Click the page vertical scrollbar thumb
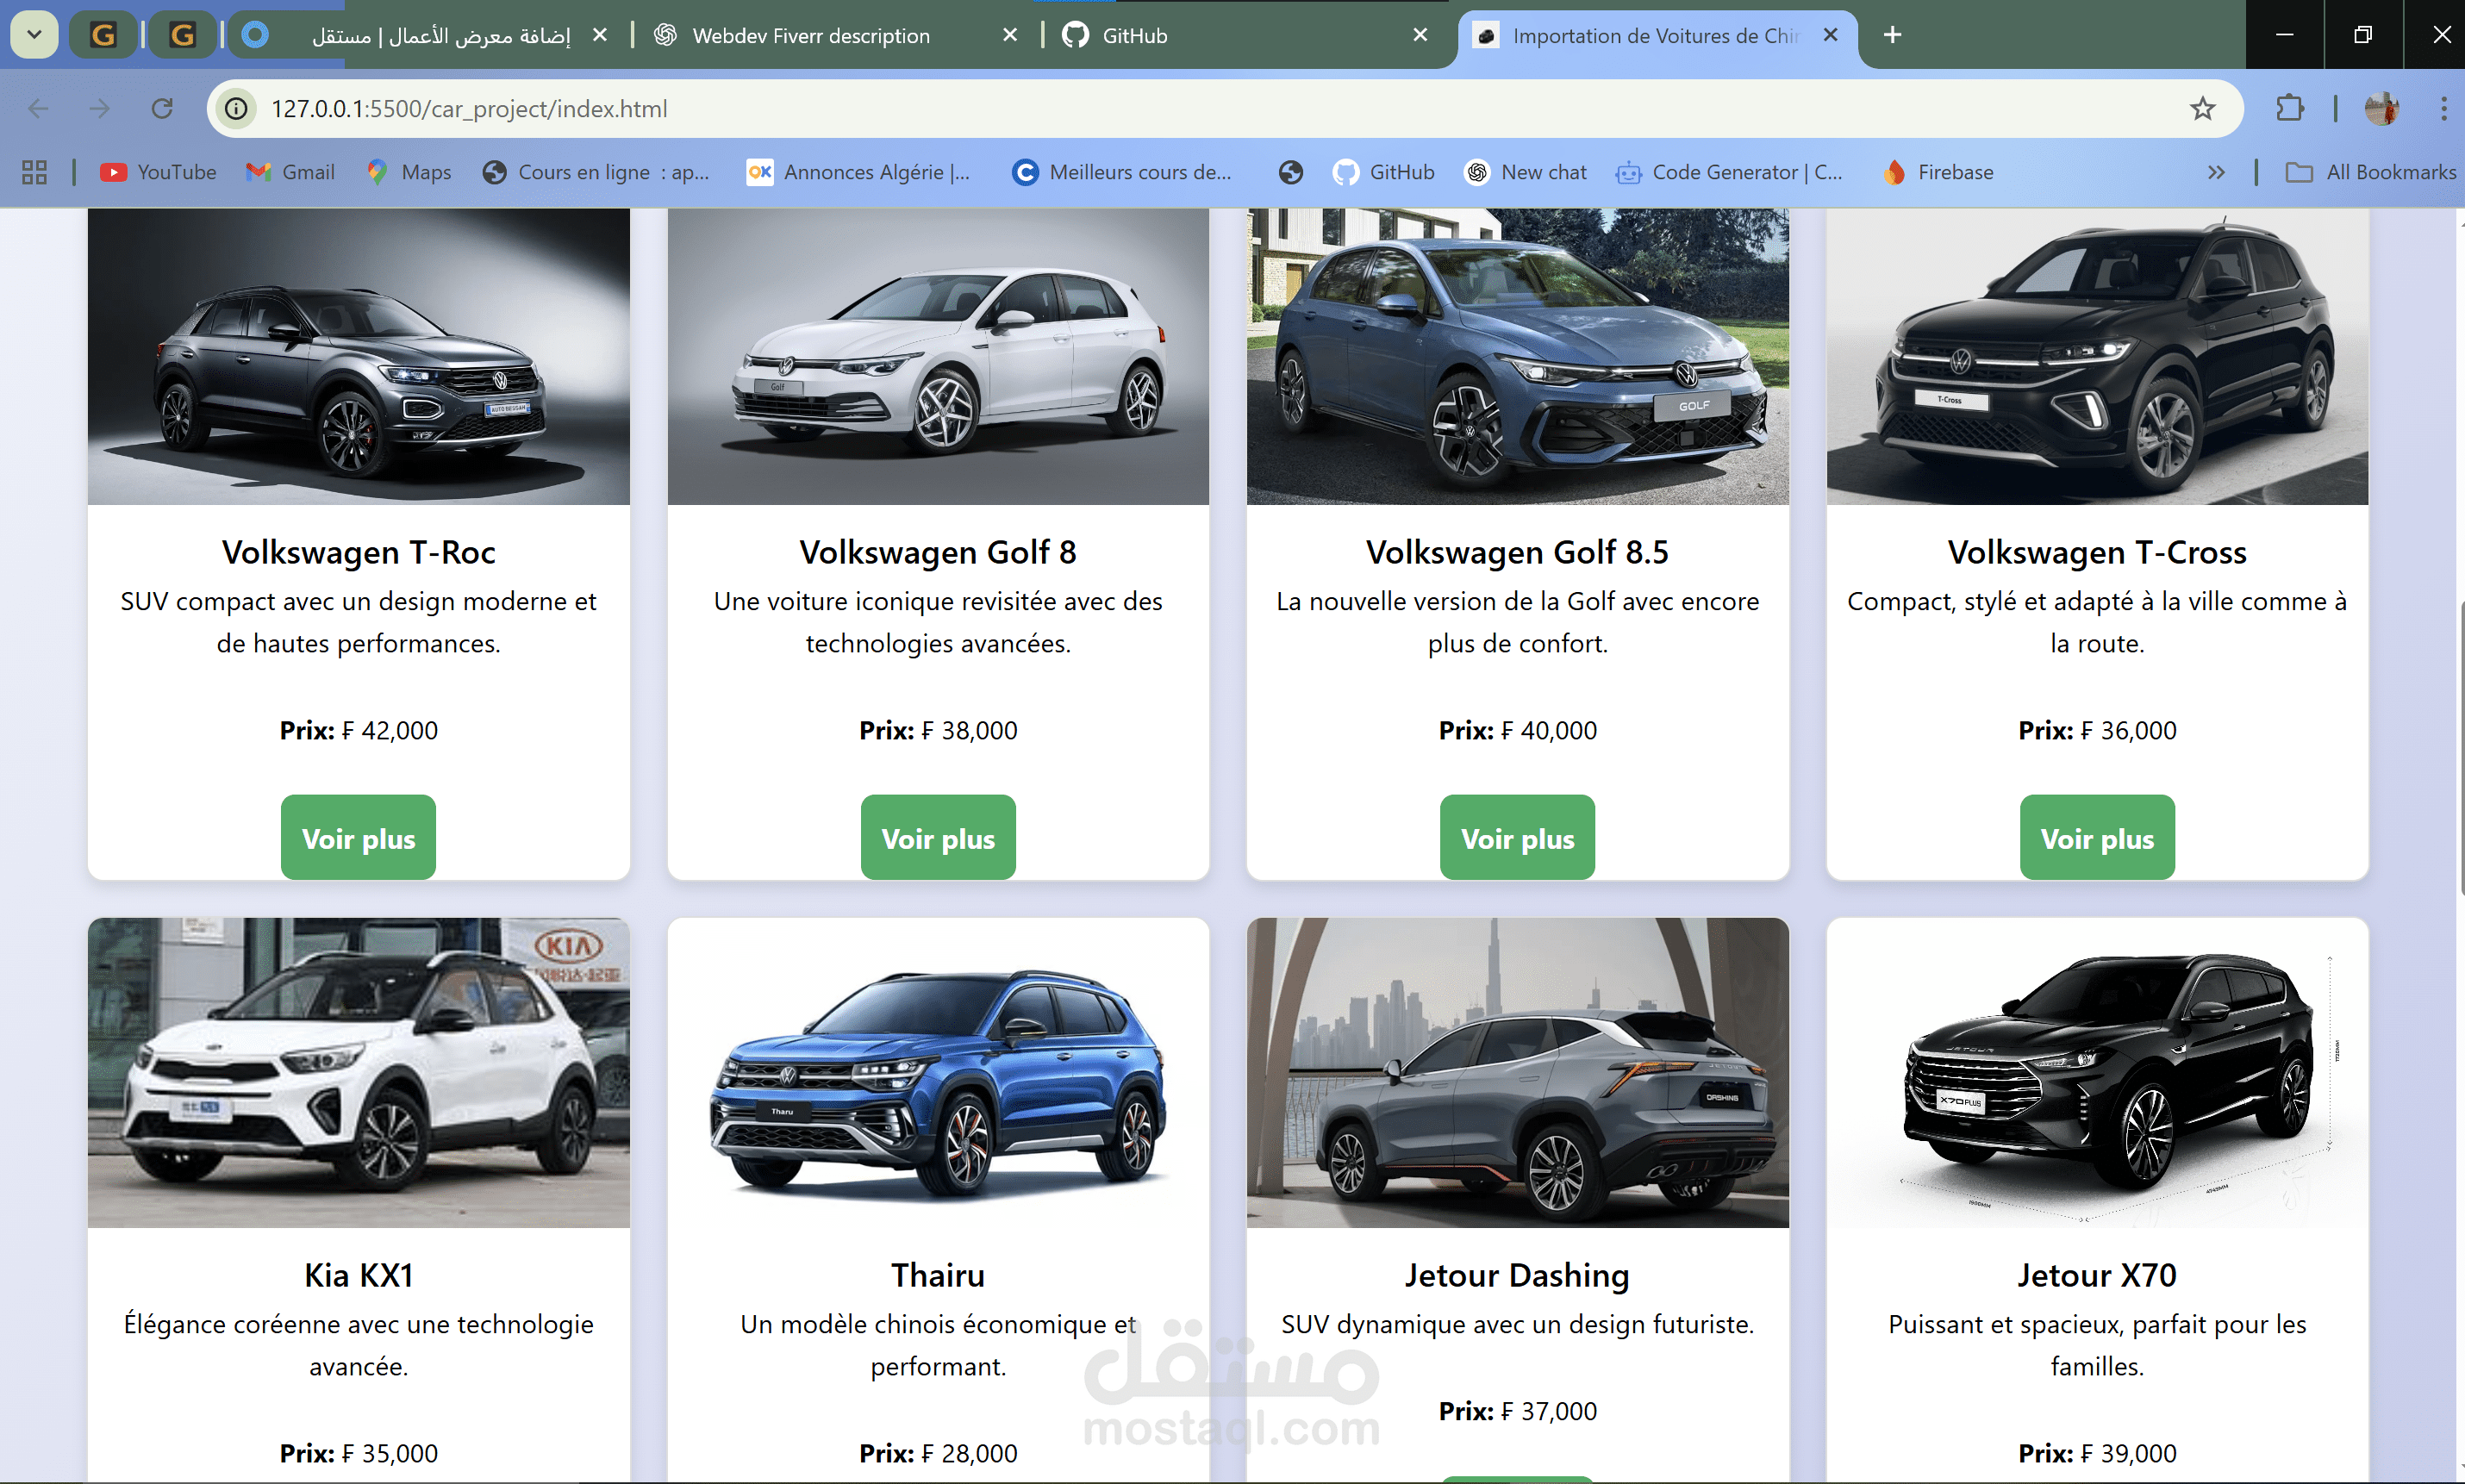This screenshot has height=1484, width=2465. 2461,748
